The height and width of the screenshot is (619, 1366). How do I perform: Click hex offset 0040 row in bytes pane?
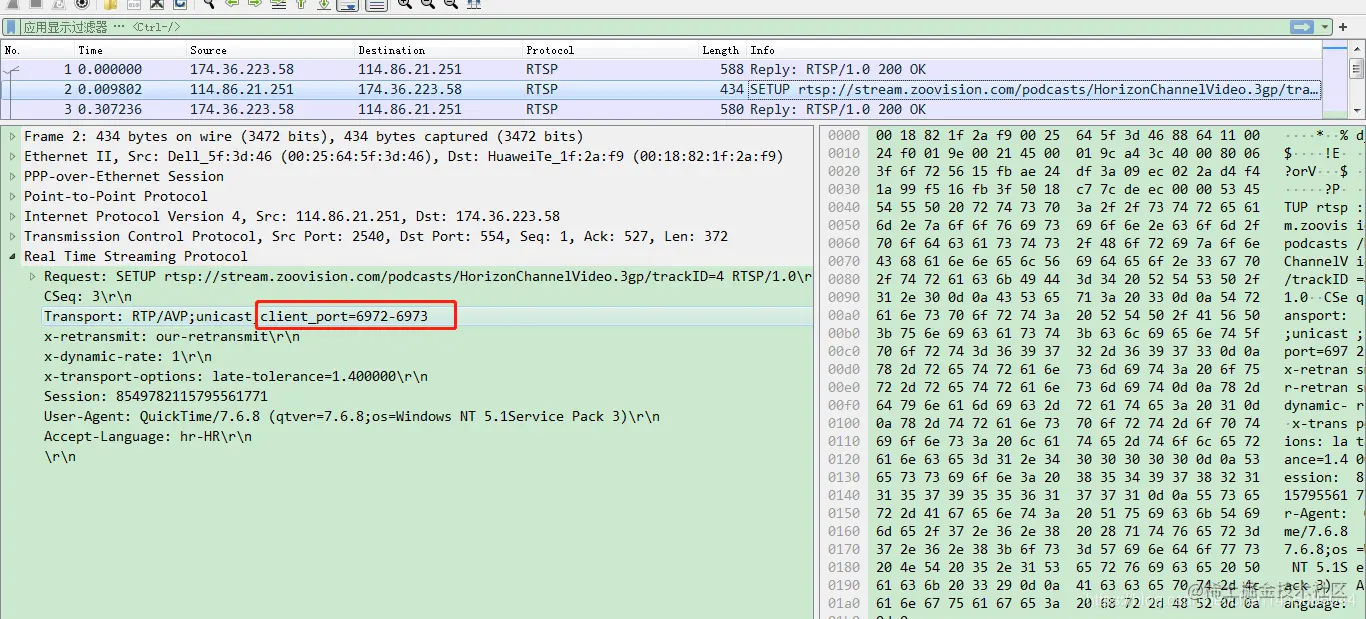click(844, 208)
